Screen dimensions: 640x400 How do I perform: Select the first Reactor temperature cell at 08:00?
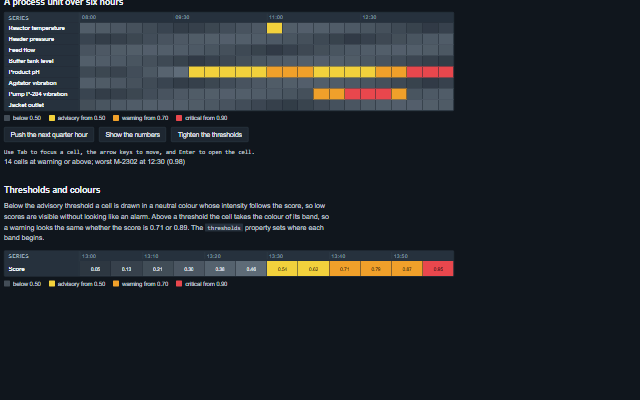(87, 28)
